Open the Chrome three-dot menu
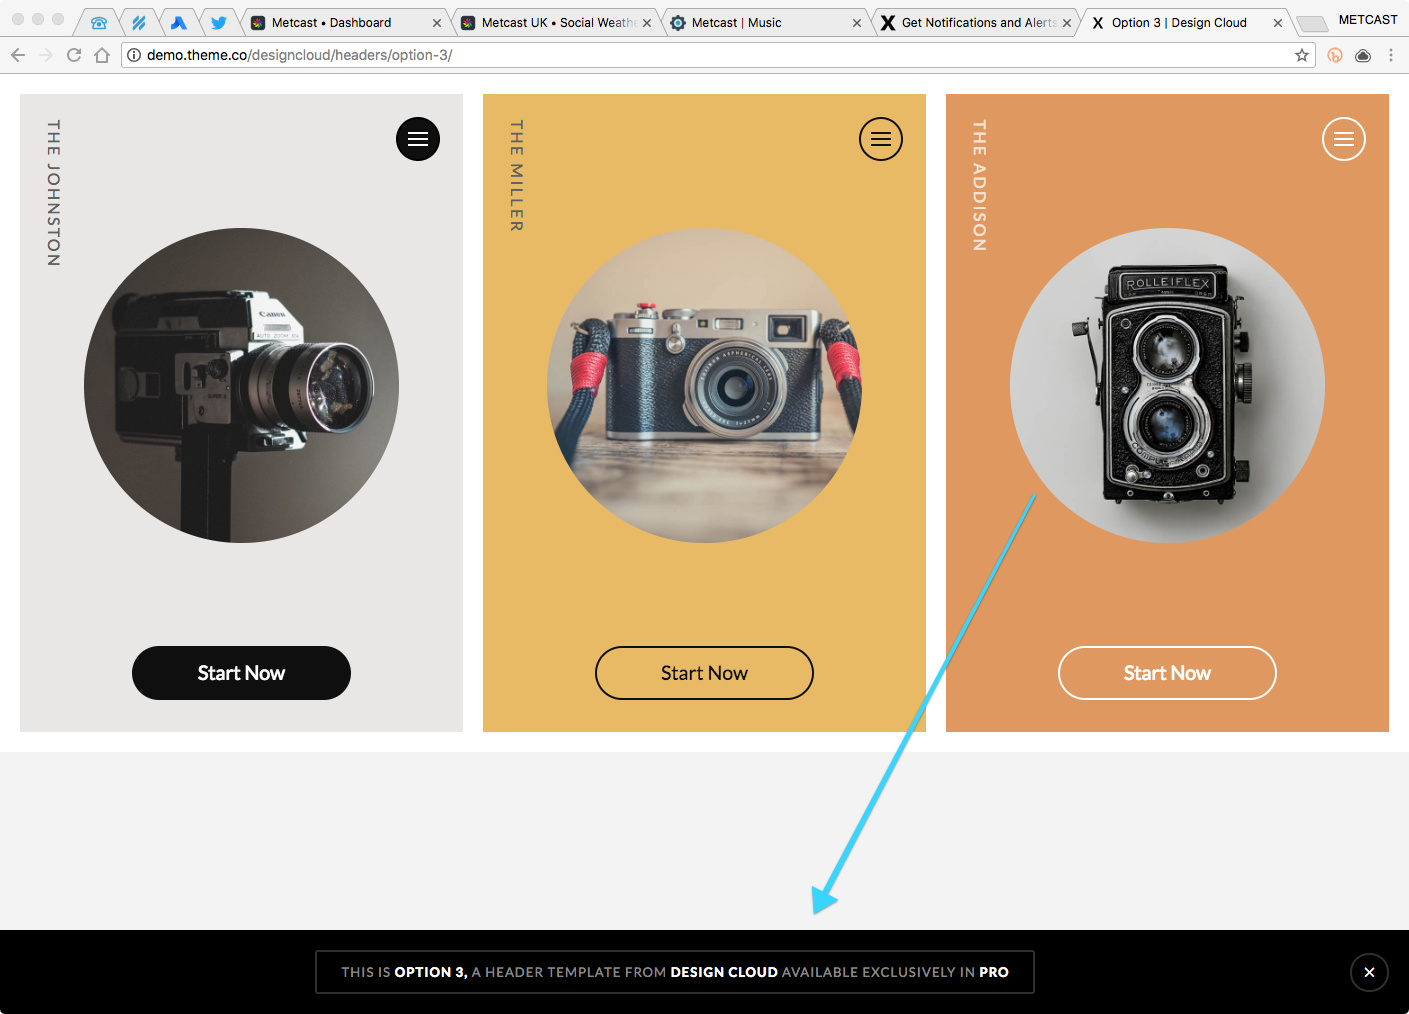The width and height of the screenshot is (1409, 1014). tap(1391, 55)
